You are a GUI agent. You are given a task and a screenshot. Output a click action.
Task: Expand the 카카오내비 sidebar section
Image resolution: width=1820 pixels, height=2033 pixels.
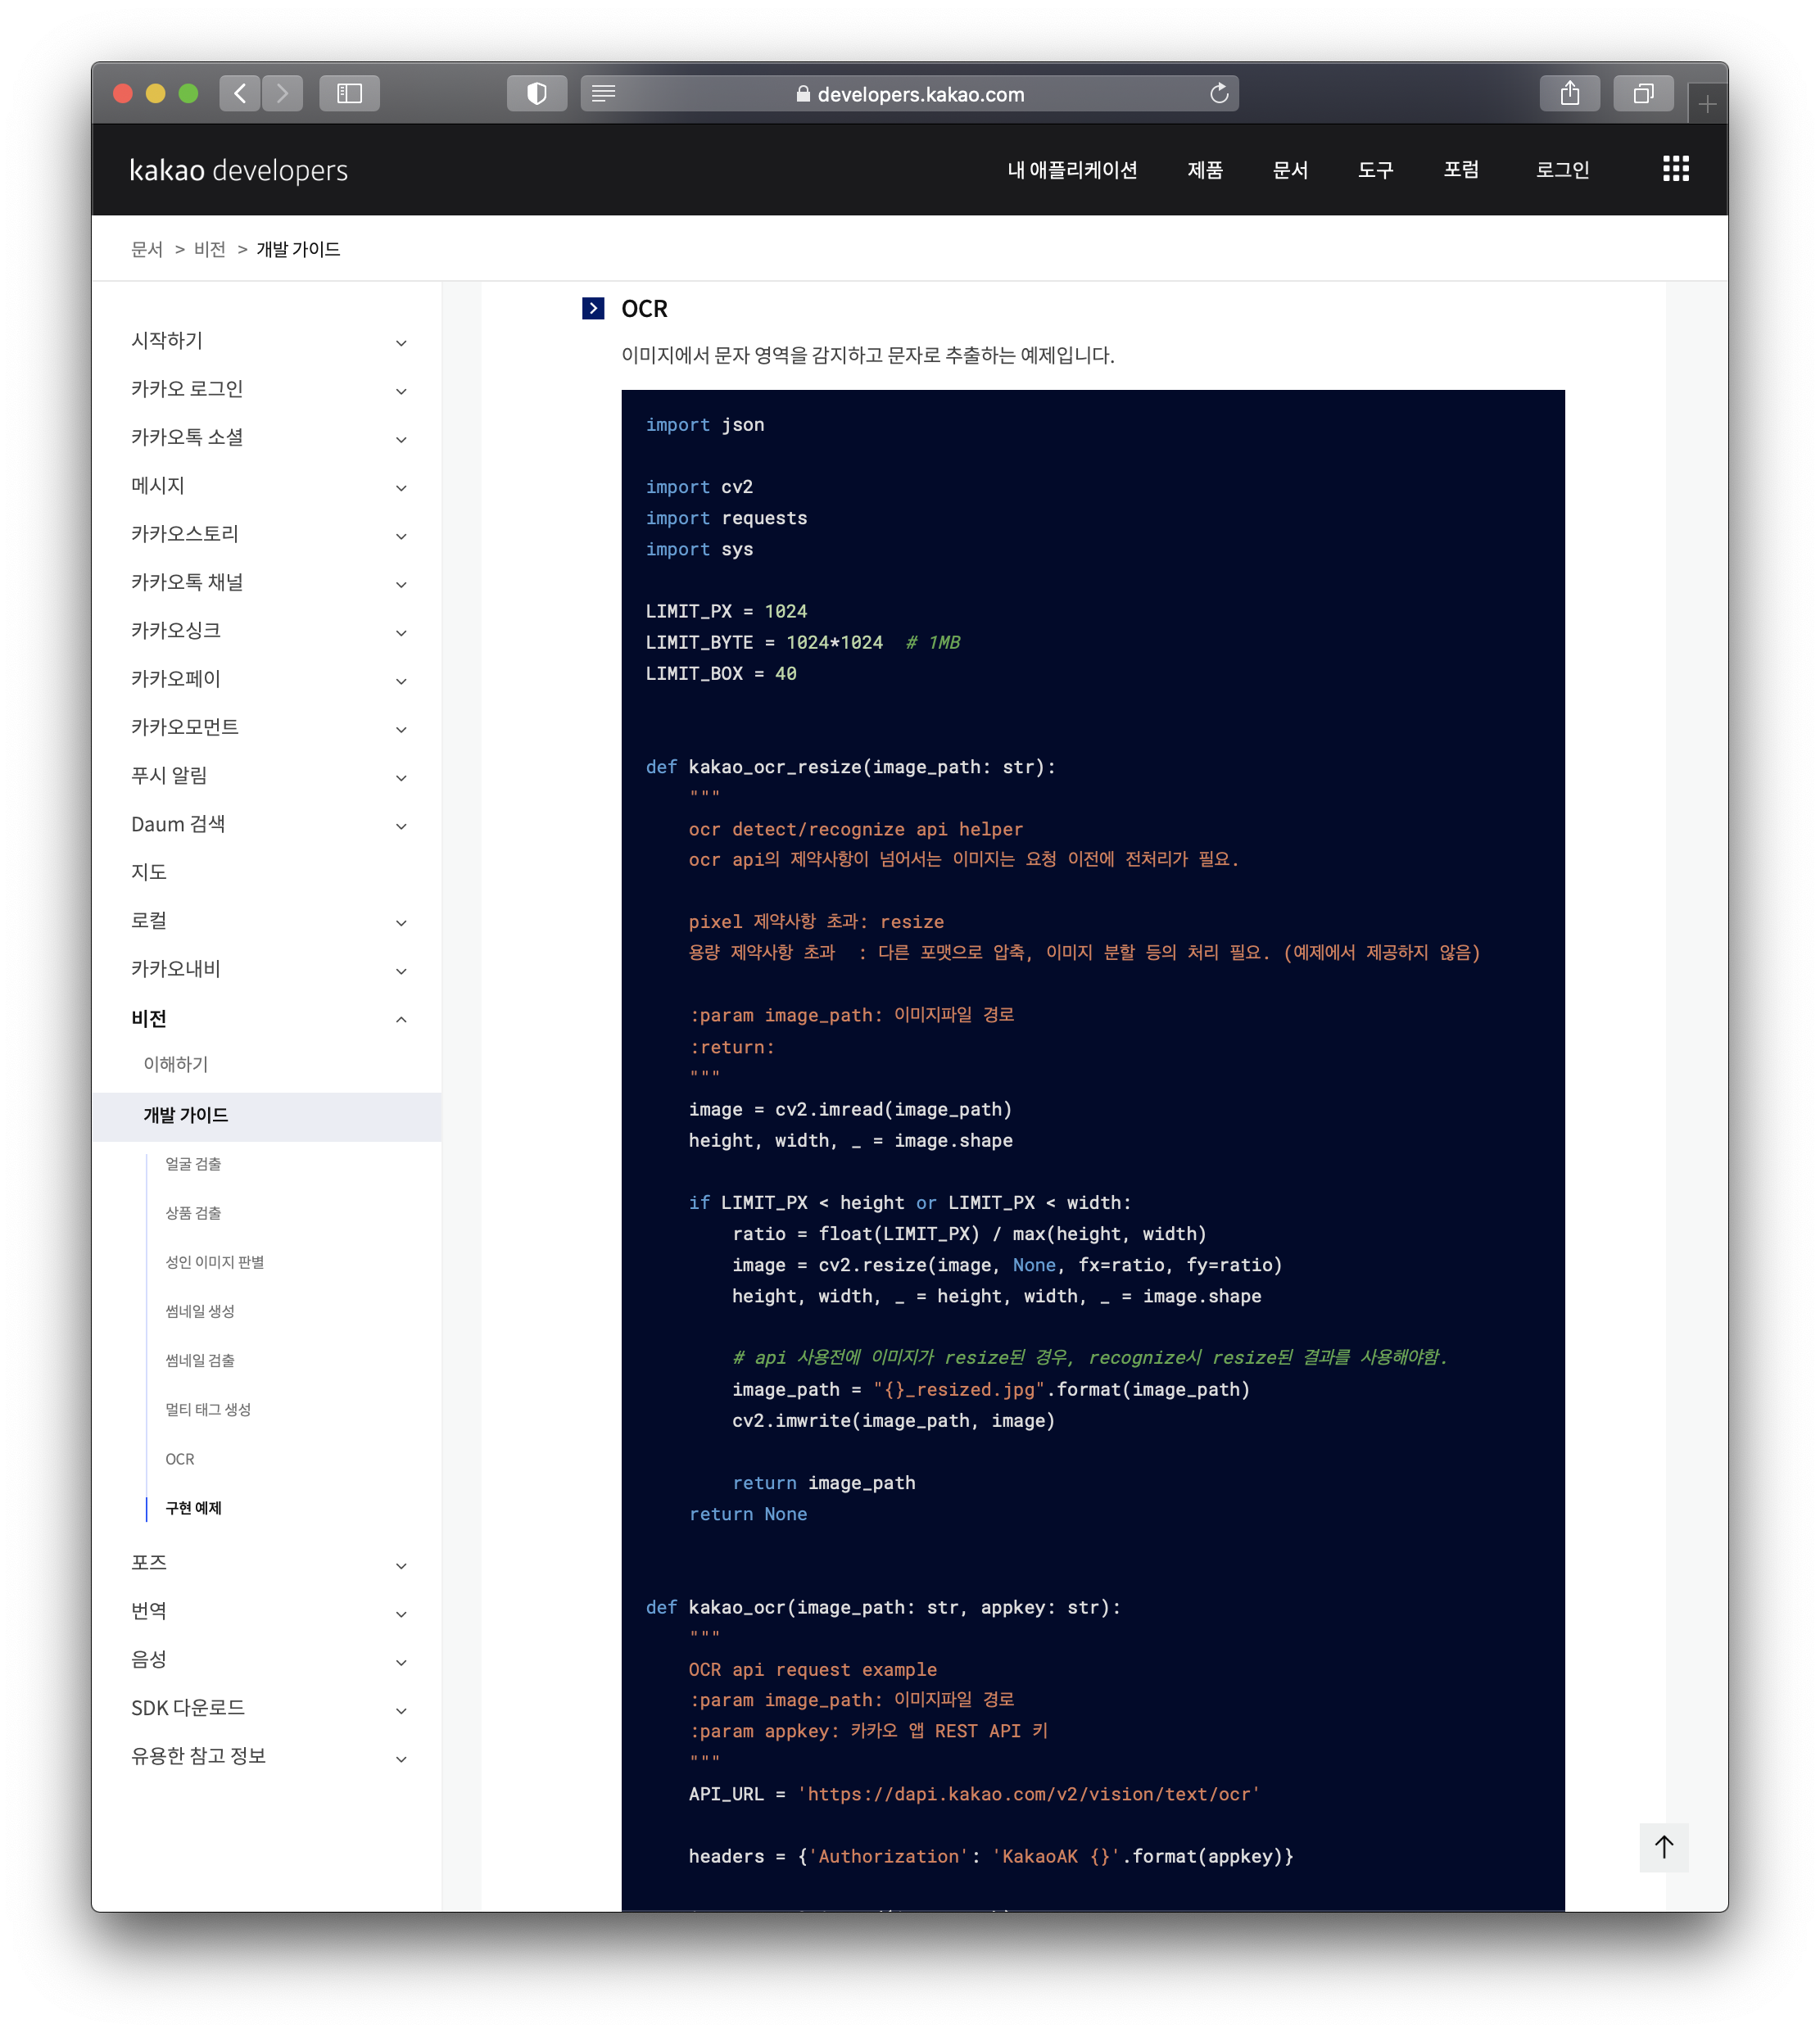click(x=268, y=969)
